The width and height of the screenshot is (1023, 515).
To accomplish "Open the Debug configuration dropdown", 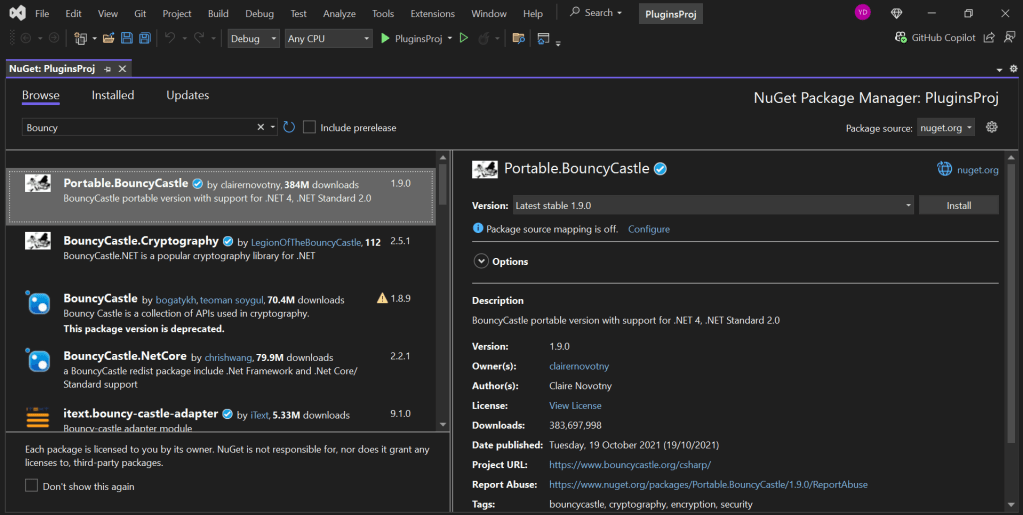I will (x=254, y=38).
